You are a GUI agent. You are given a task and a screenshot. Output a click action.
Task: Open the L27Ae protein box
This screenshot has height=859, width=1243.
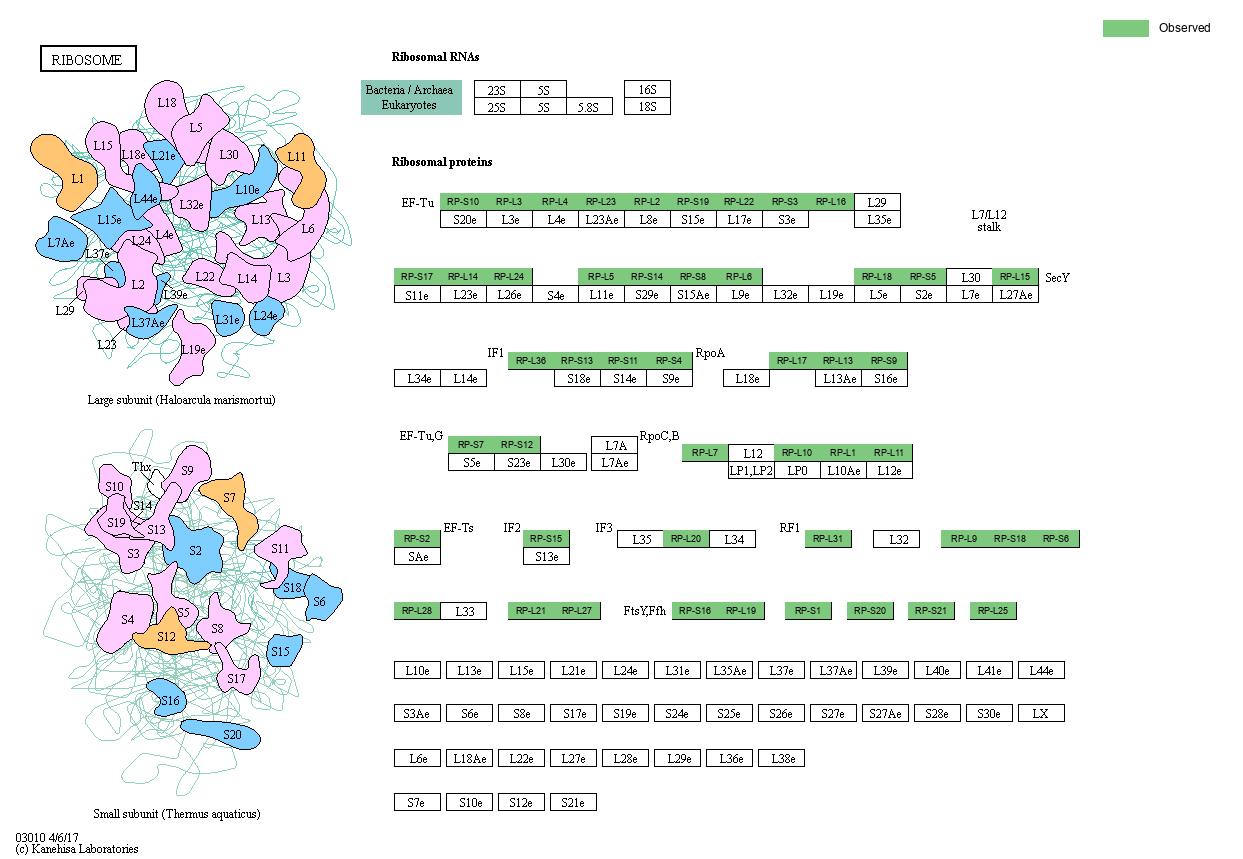click(1015, 294)
